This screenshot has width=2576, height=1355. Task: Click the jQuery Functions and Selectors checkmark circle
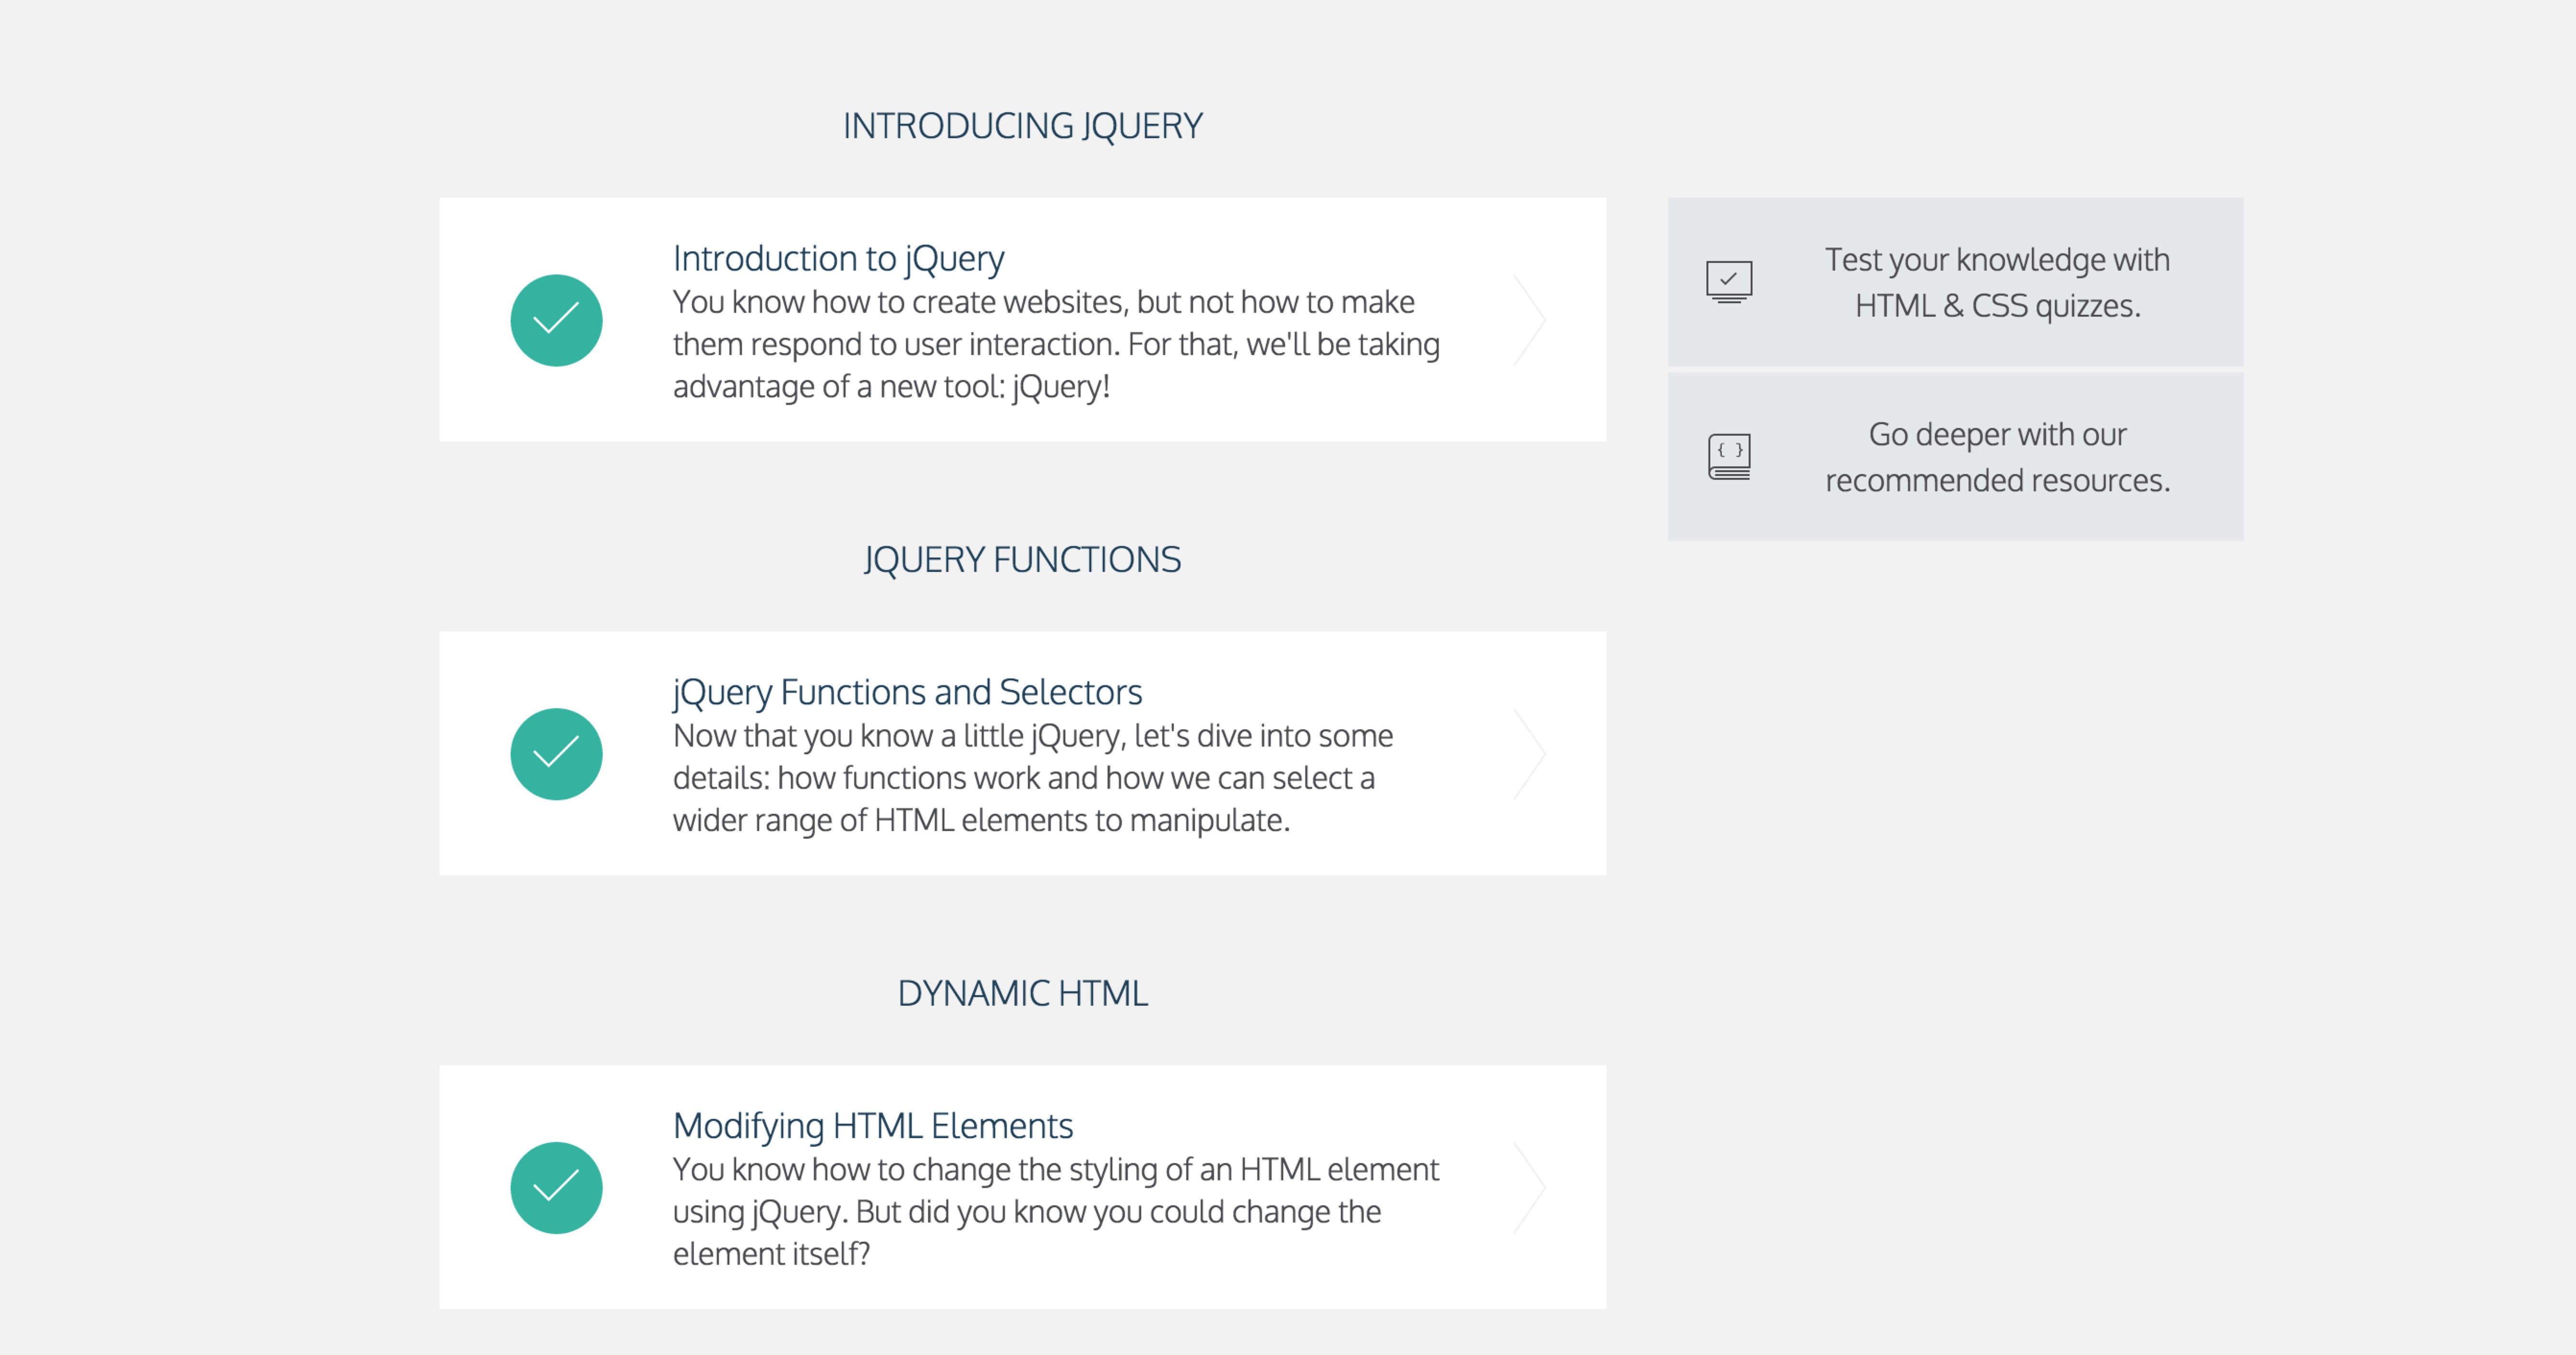click(x=556, y=754)
